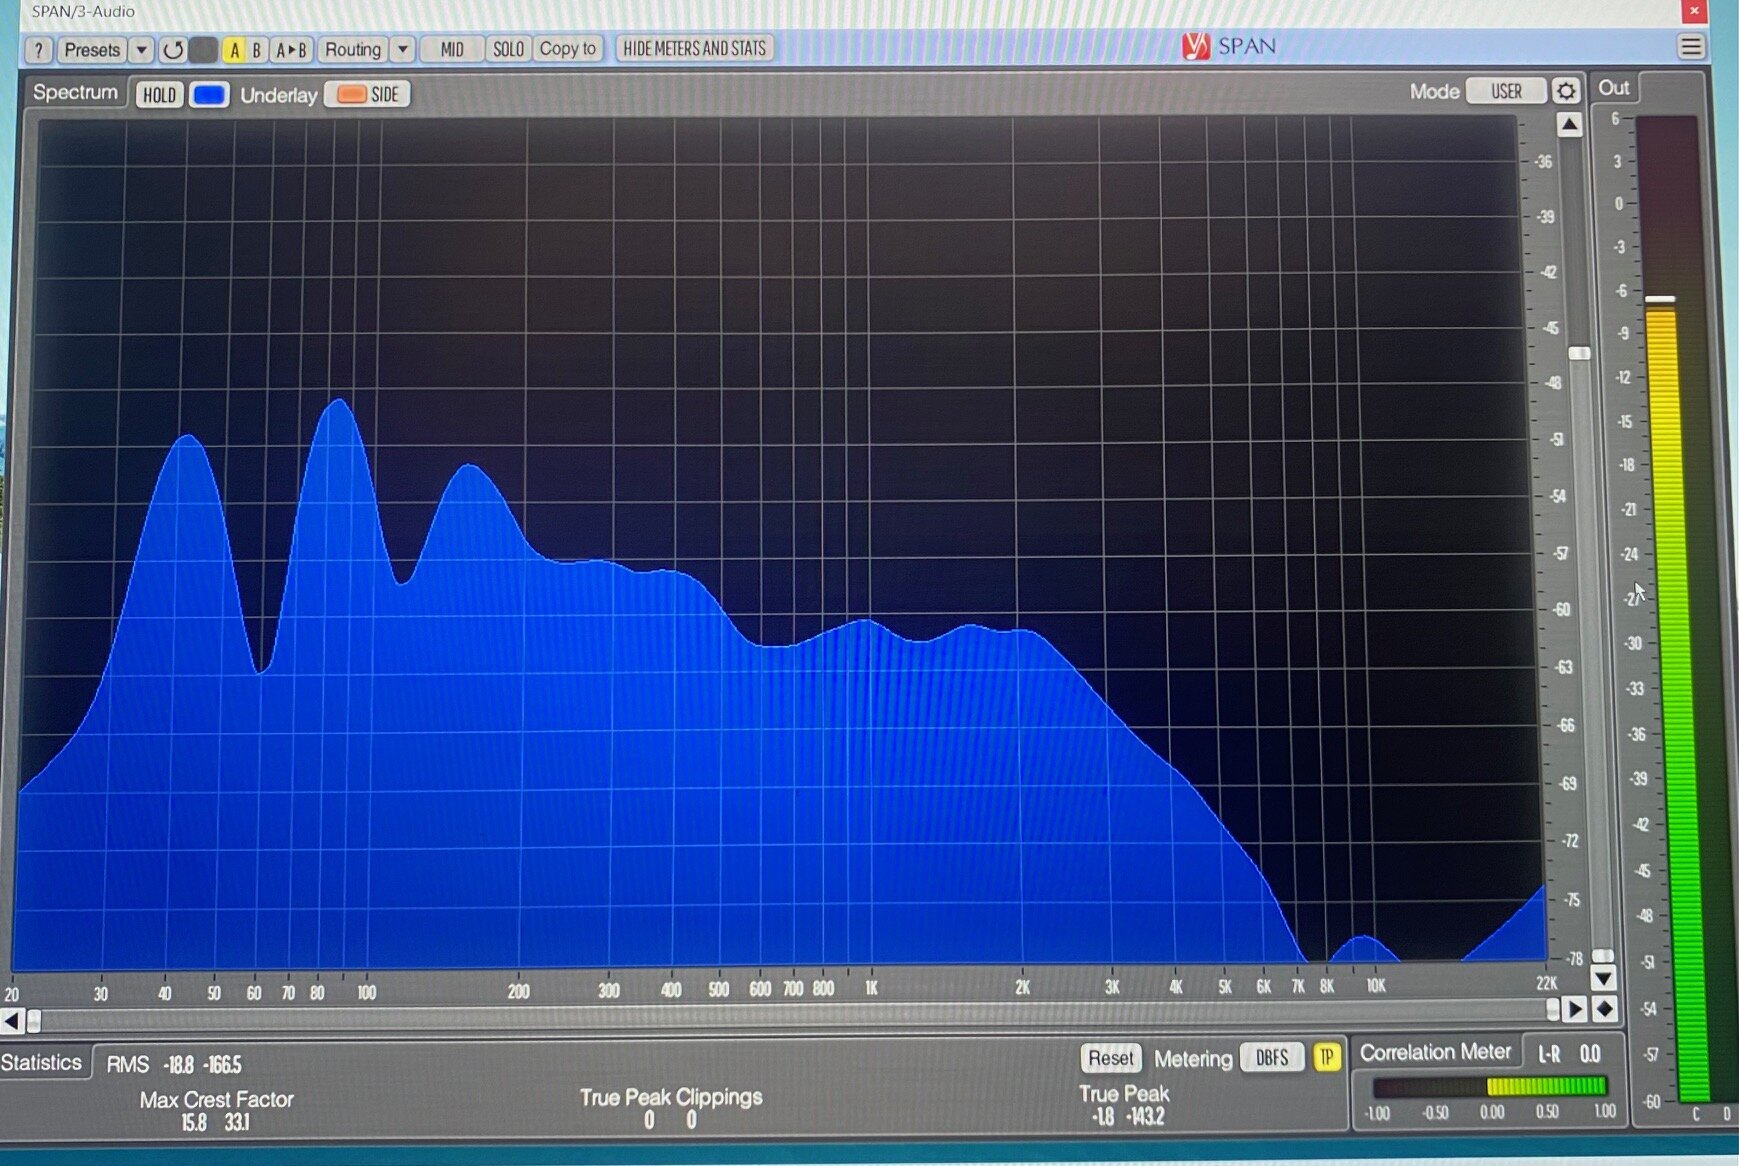Click the Reset statistics button
Image resolution: width=1739 pixels, height=1166 pixels.
click(1110, 1058)
